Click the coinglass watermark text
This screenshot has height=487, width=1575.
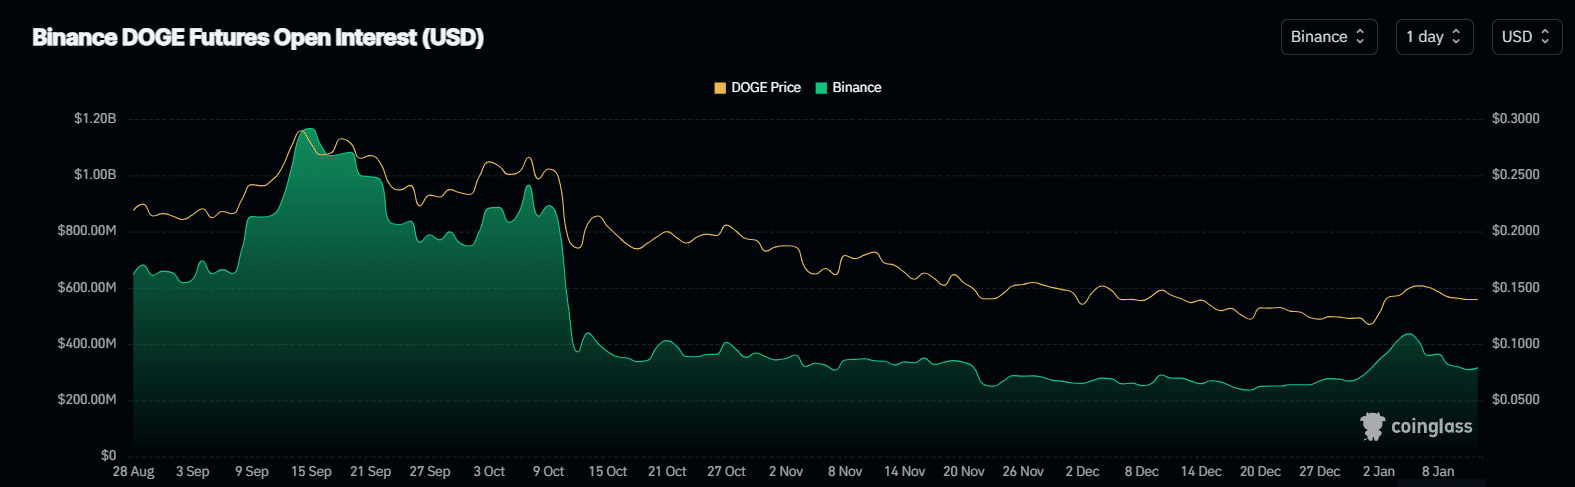point(1431,427)
